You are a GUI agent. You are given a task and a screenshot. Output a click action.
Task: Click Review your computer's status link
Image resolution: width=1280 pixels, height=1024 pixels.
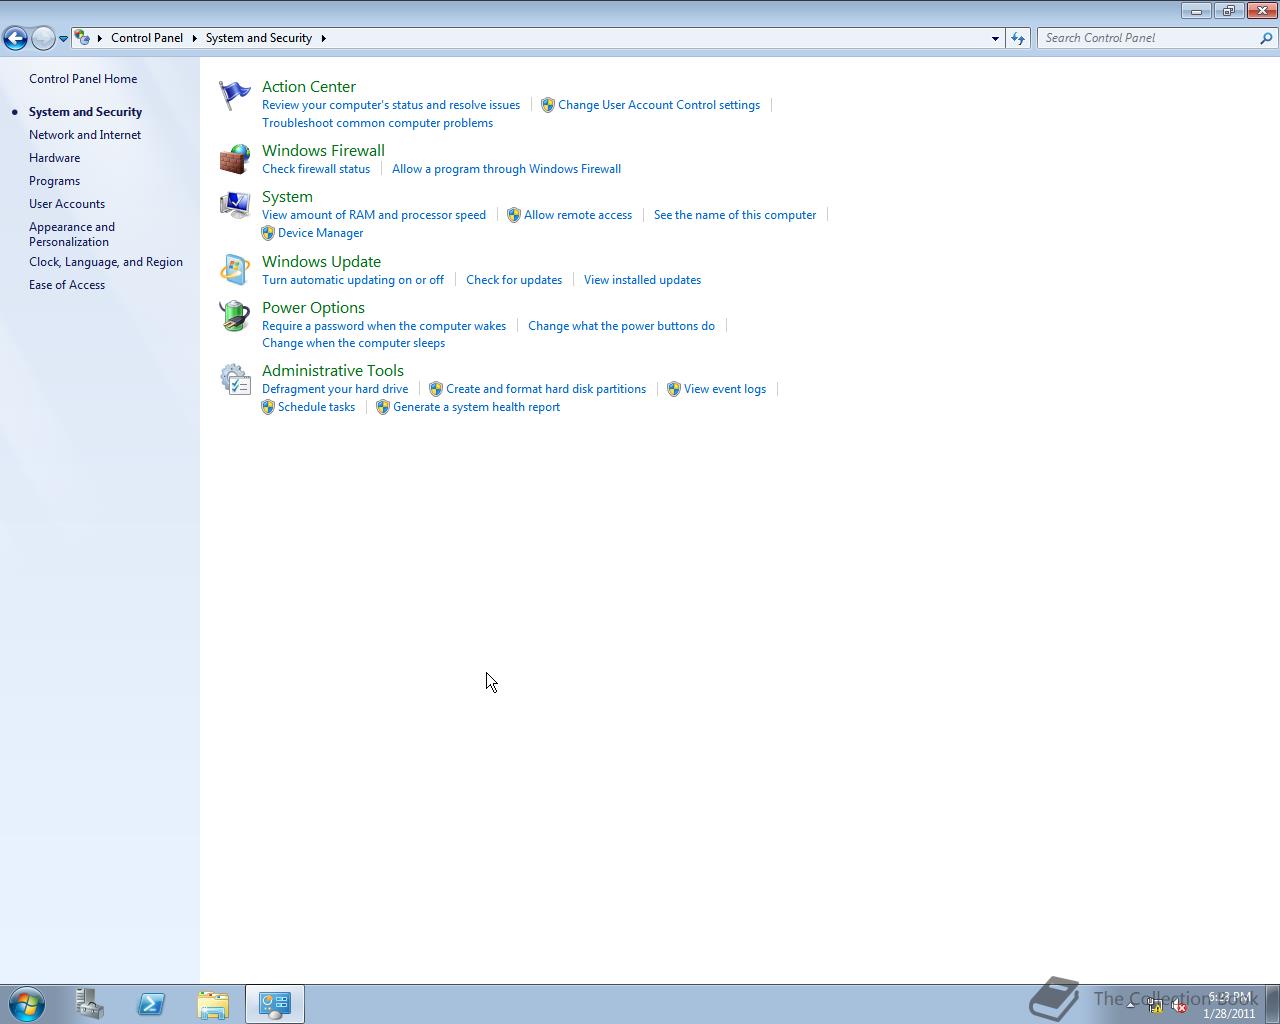pyautogui.click(x=391, y=105)
